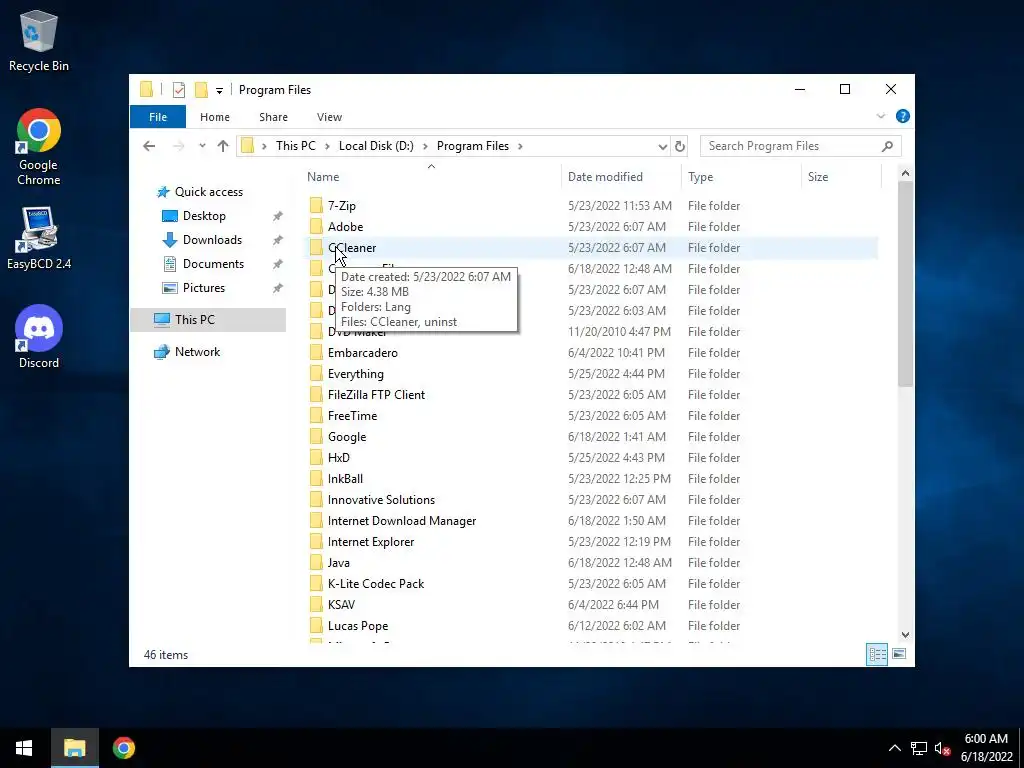Expand the chevron after Local Disk (D:) breadcrumb

[425, 146]
